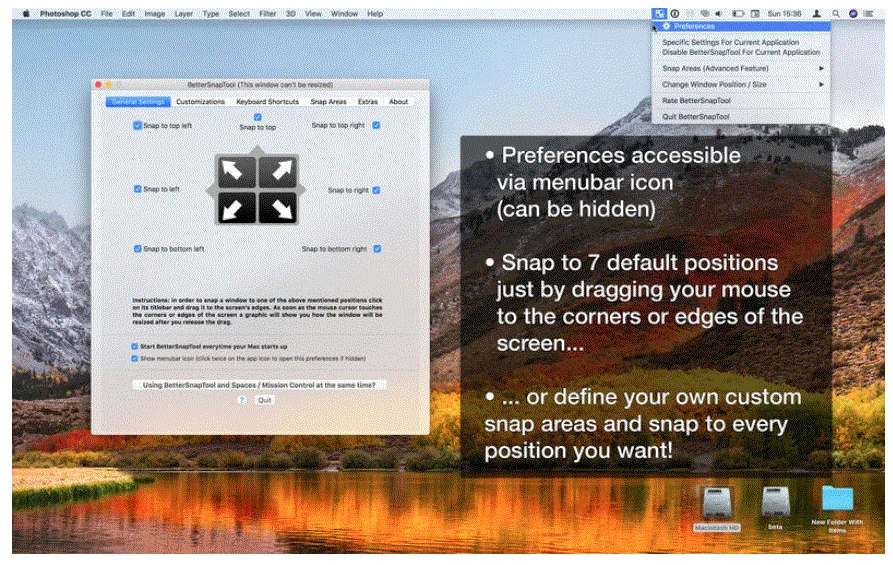Click the Quit button in preferences window
This screenshot has width=893, height=565.
(264, 400)
